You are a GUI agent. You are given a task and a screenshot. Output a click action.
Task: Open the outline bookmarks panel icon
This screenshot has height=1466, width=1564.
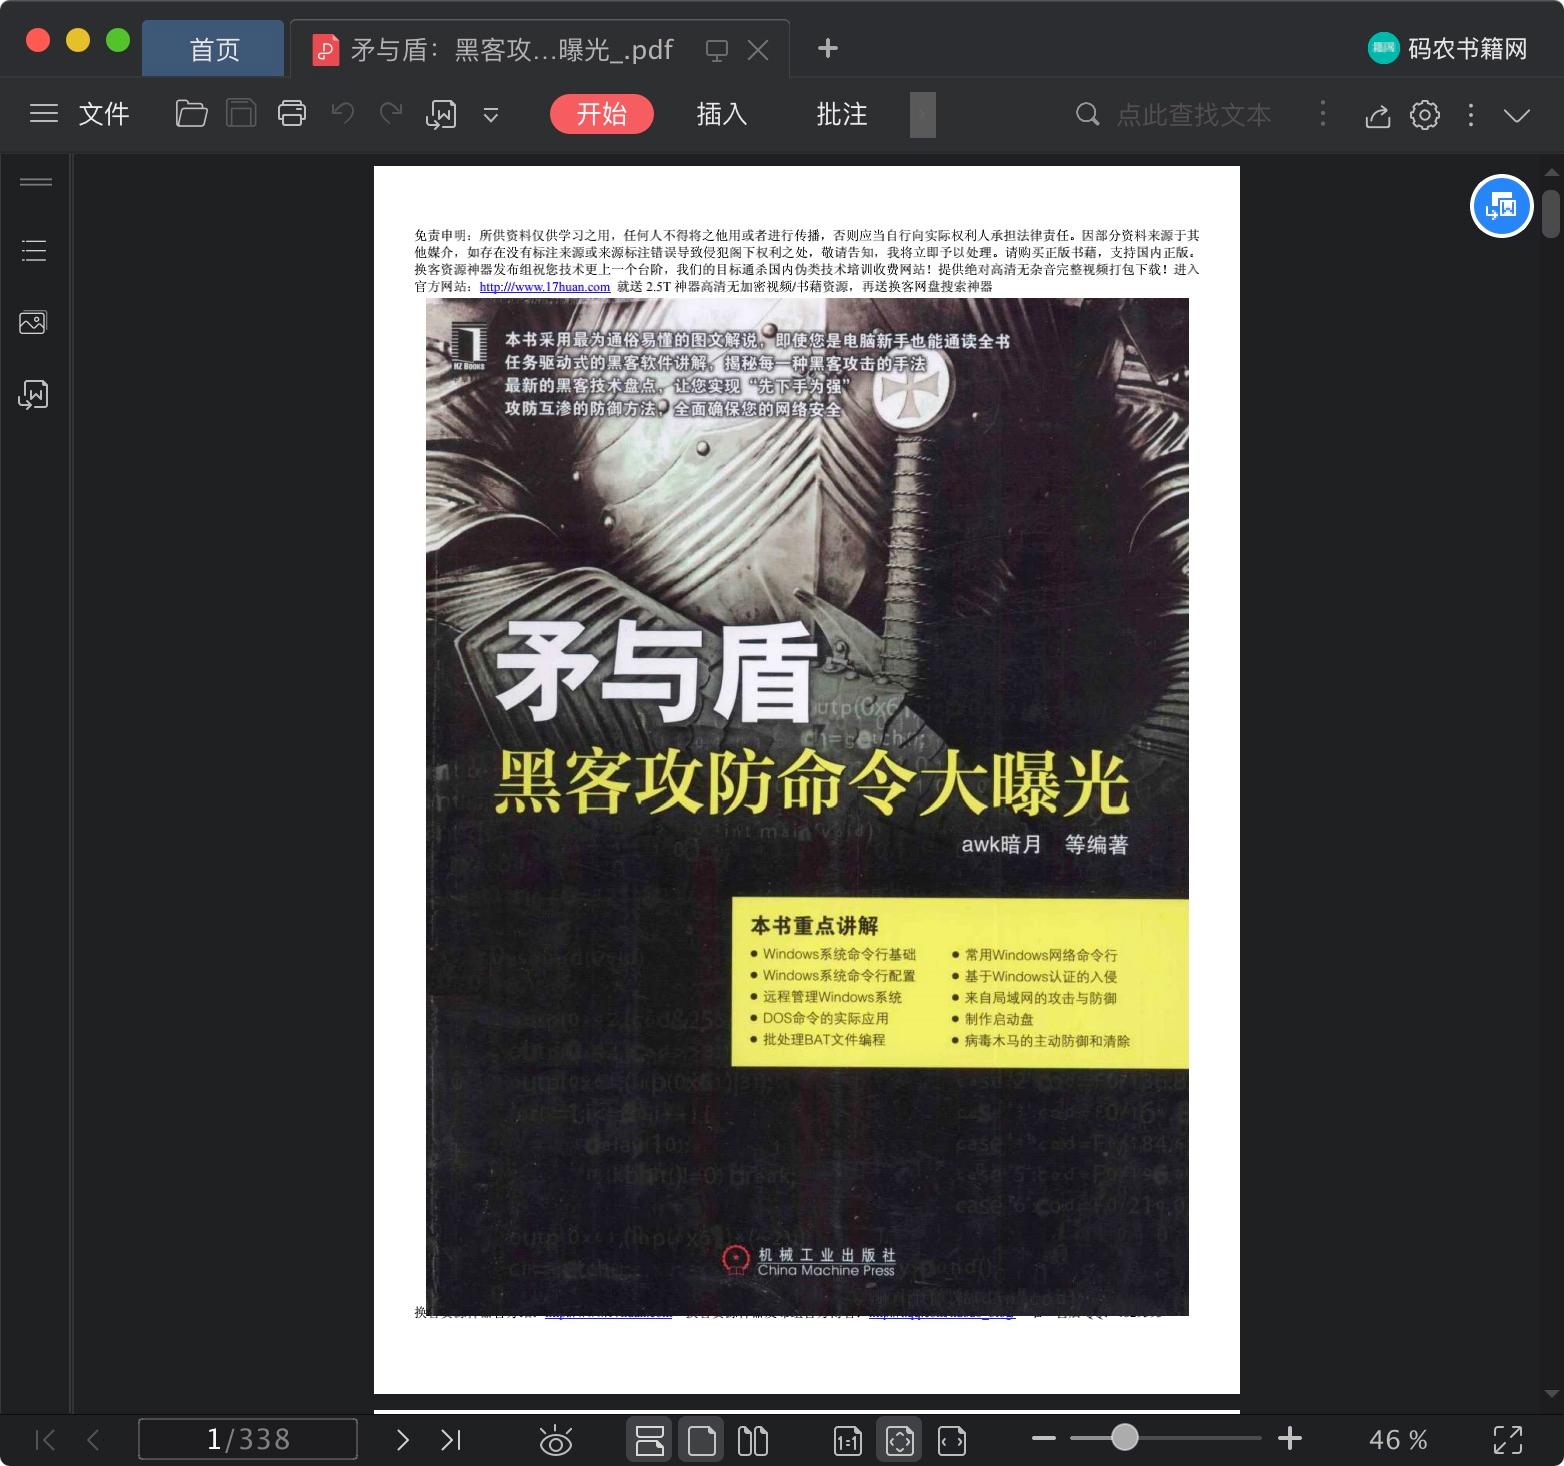(x=34, y=250)
